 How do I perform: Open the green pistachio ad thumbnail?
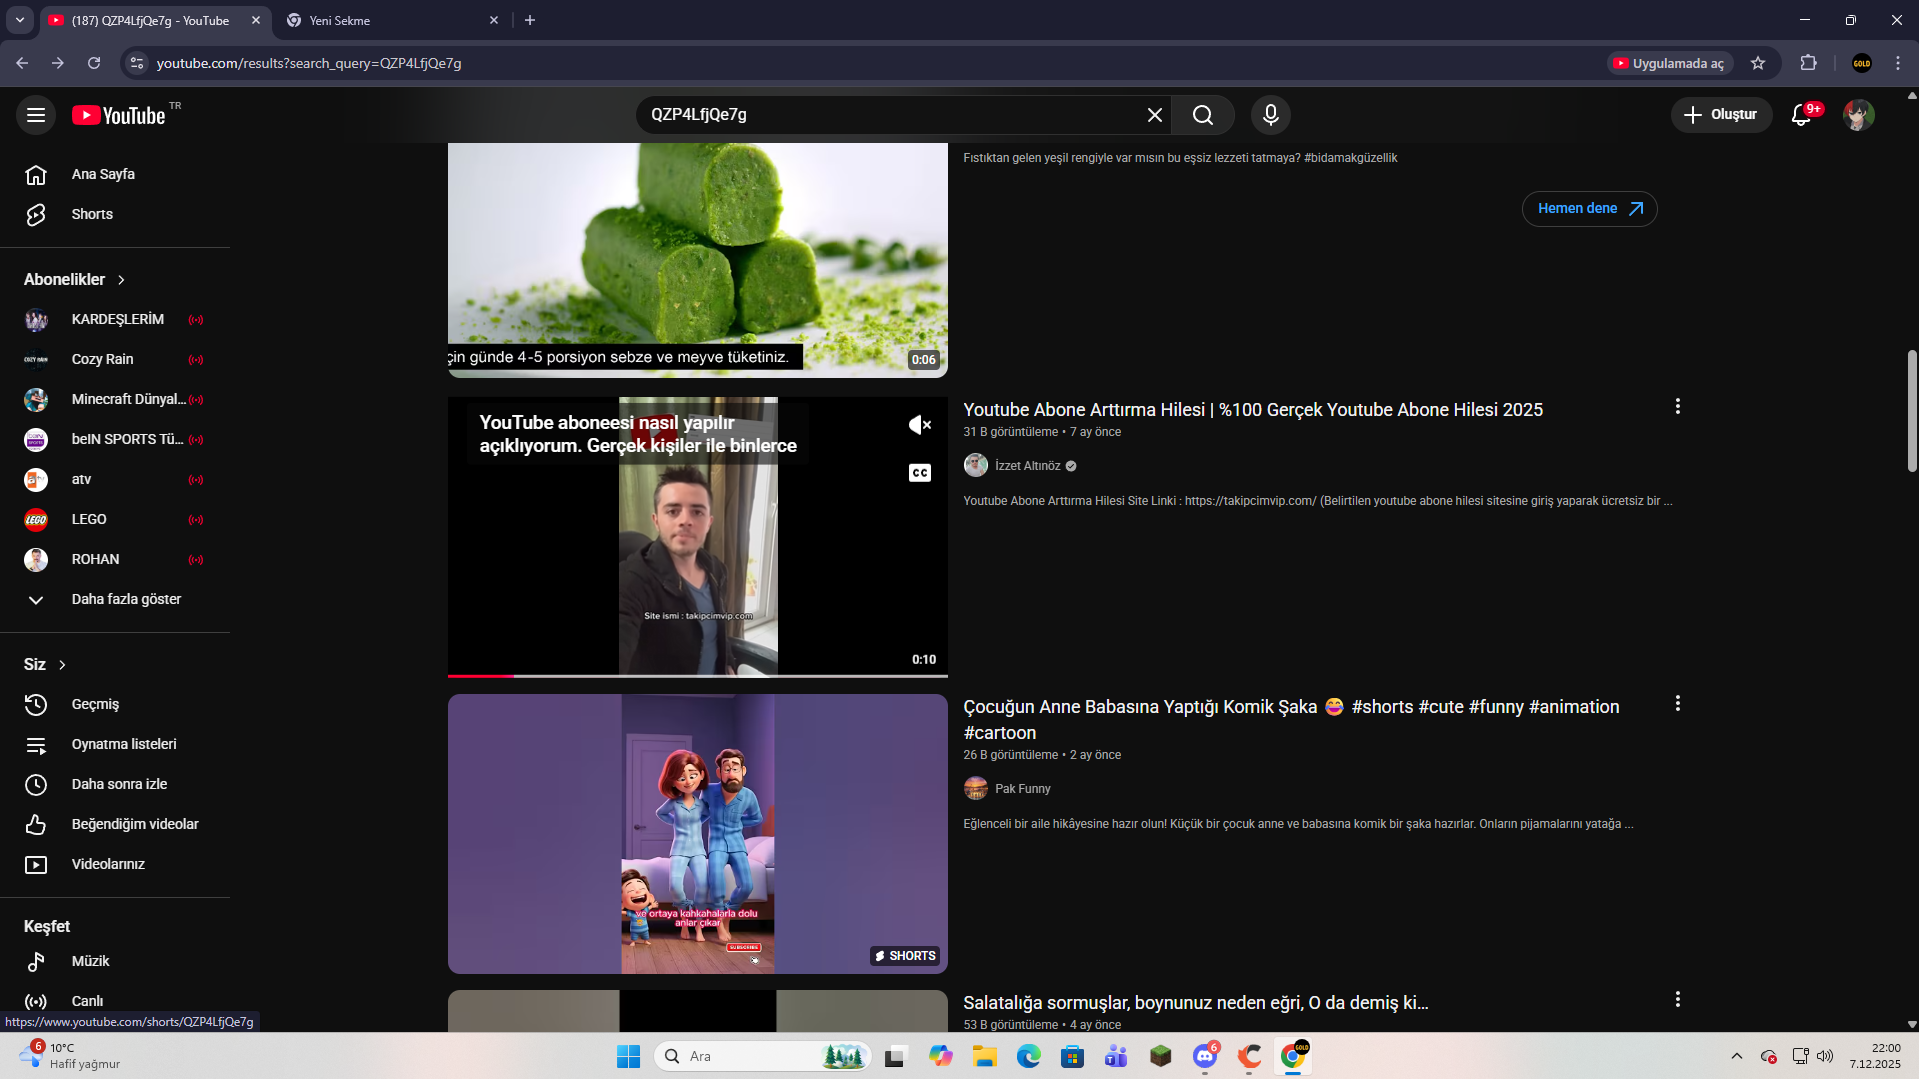[698, 260]
